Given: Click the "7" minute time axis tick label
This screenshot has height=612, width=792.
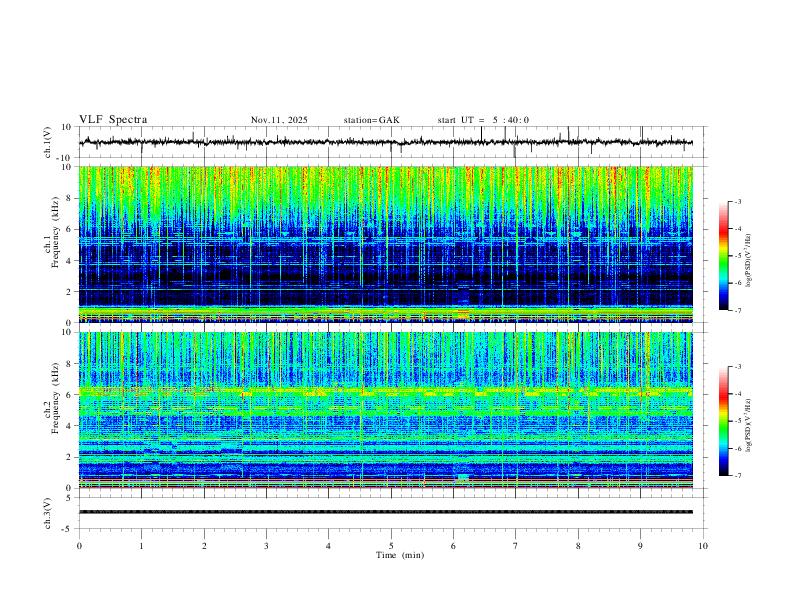Looking at the screenshot, I should coord(516,546).
